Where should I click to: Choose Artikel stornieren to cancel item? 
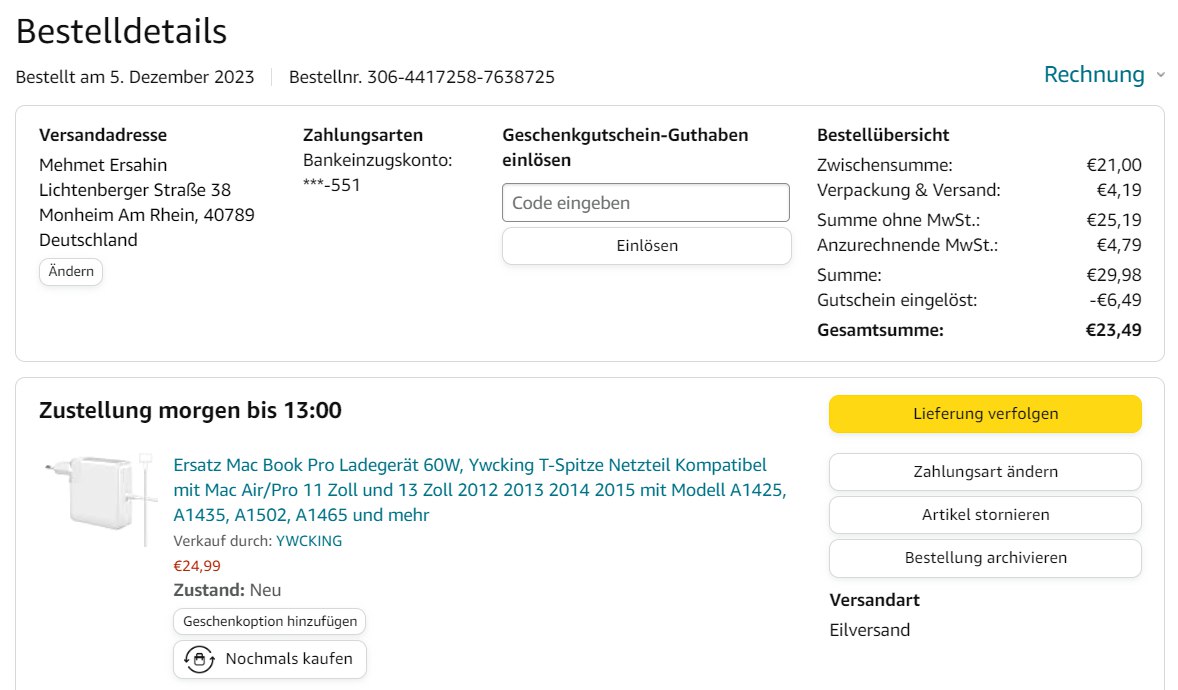[985, 515]
